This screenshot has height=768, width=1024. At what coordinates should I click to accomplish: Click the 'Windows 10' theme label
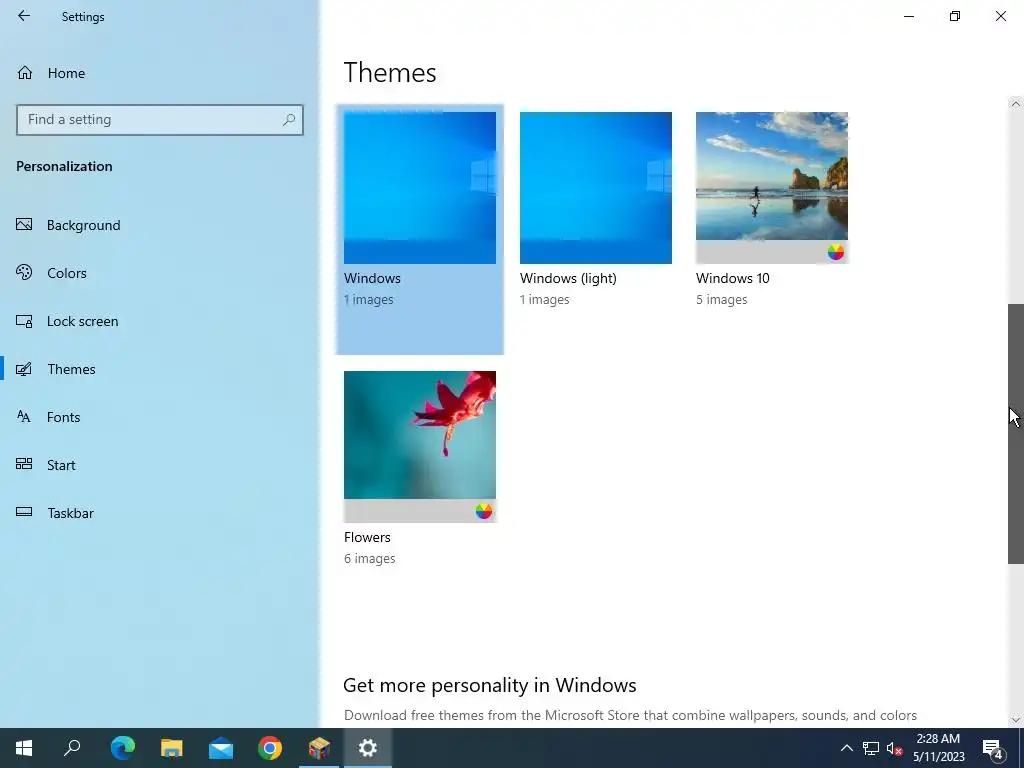click(733, 278)
